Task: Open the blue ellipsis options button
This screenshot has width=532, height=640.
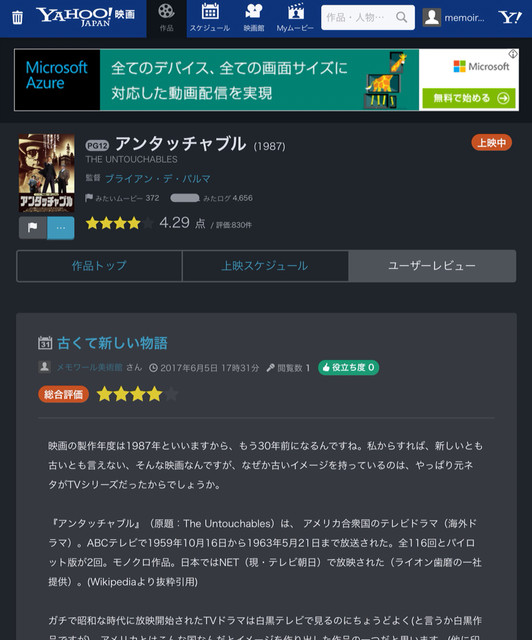Action: click(61, 227)
